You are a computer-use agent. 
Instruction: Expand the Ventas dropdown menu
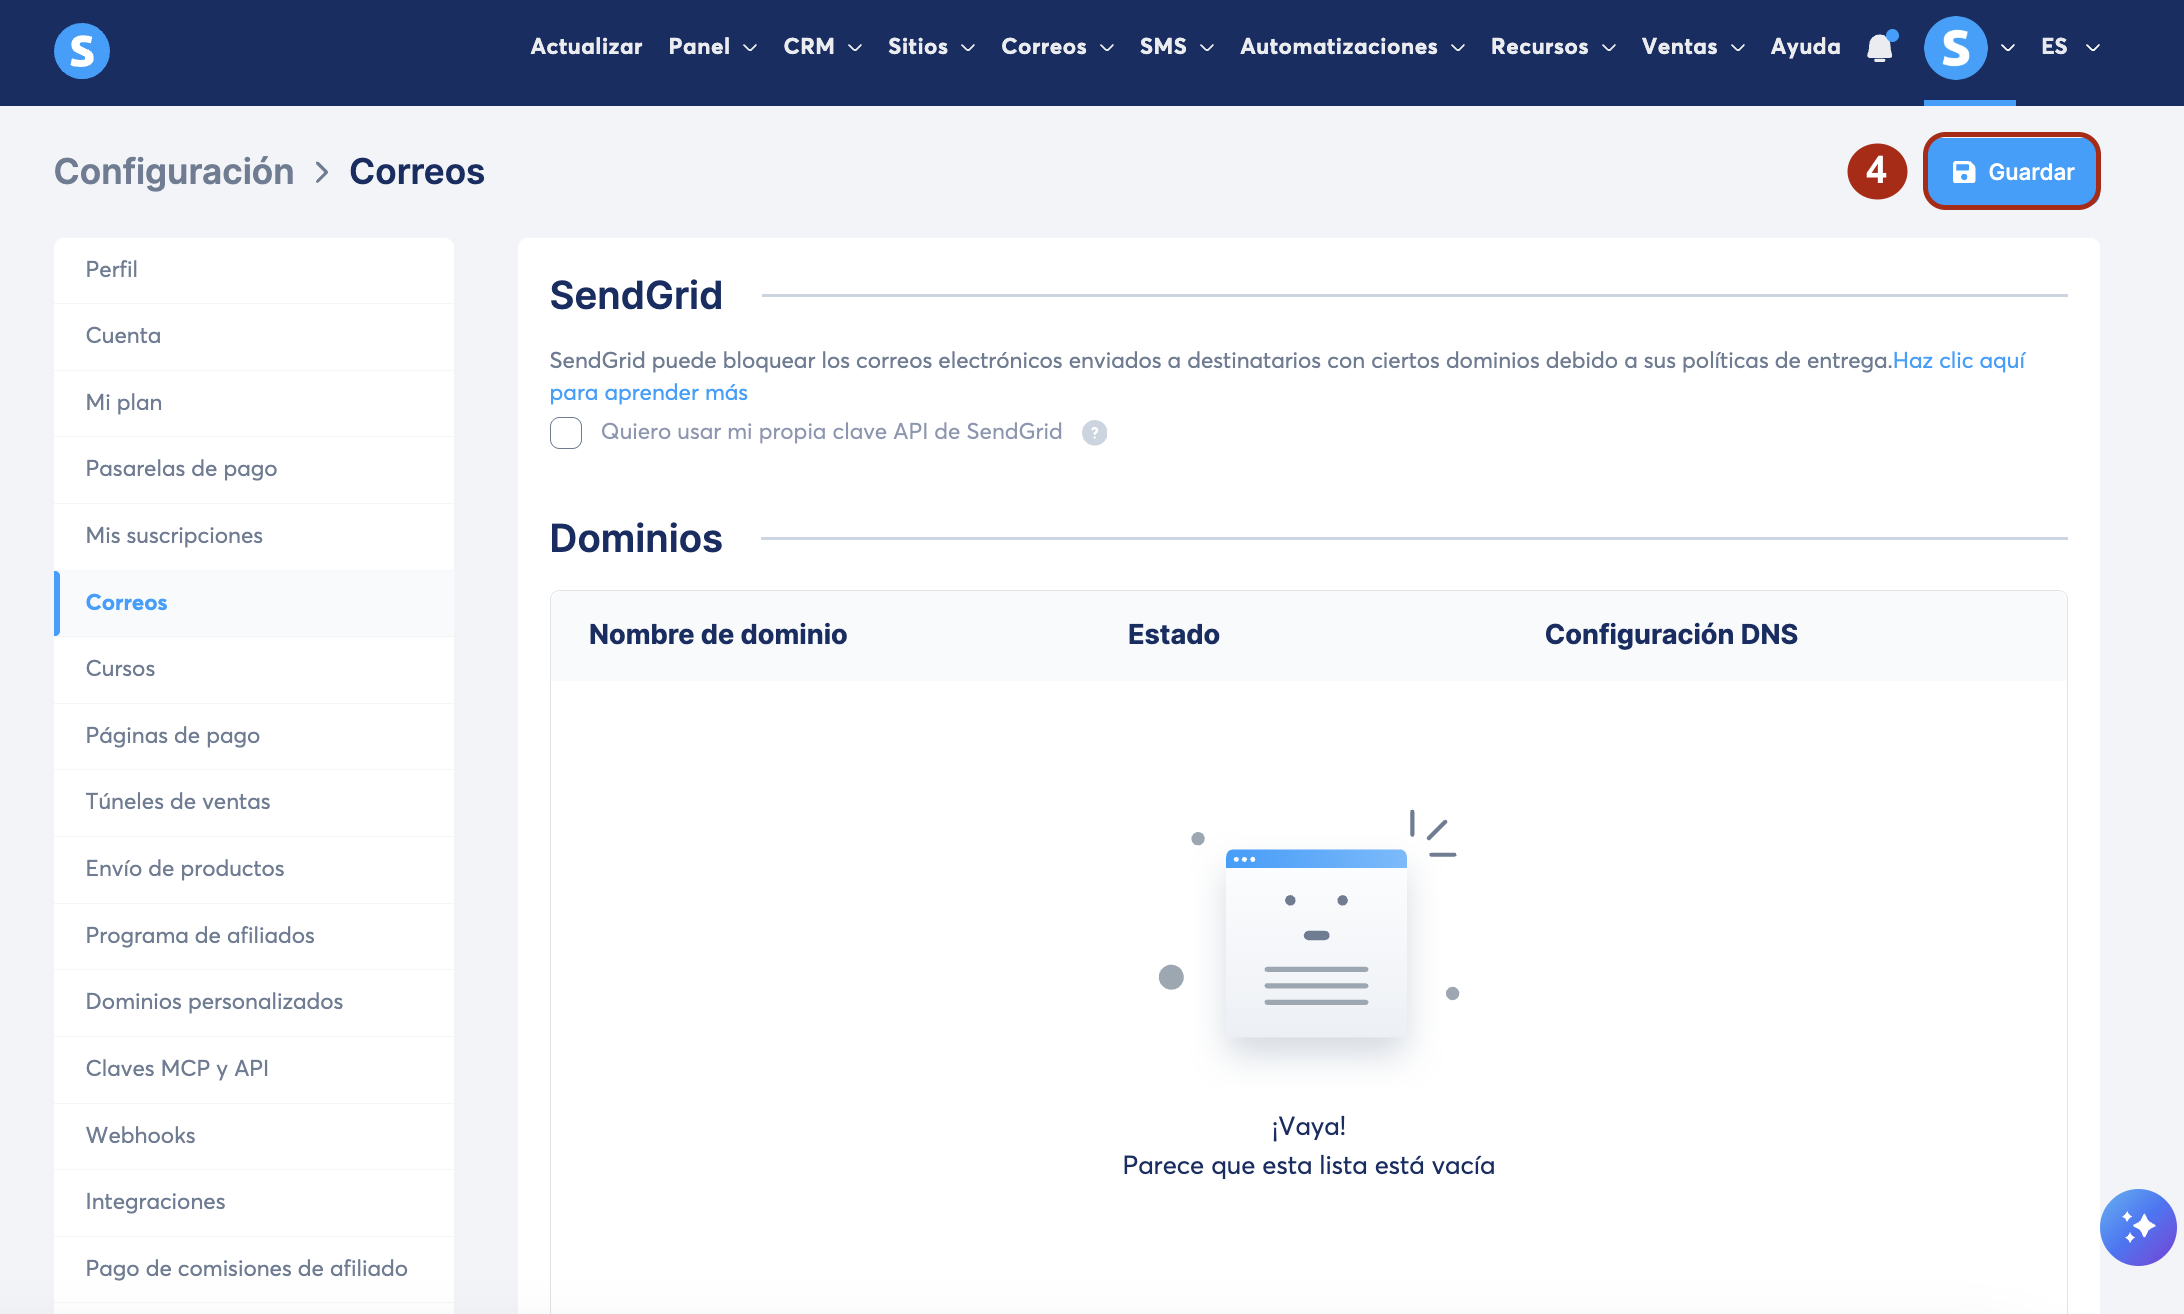click(x=1694, y=47)
